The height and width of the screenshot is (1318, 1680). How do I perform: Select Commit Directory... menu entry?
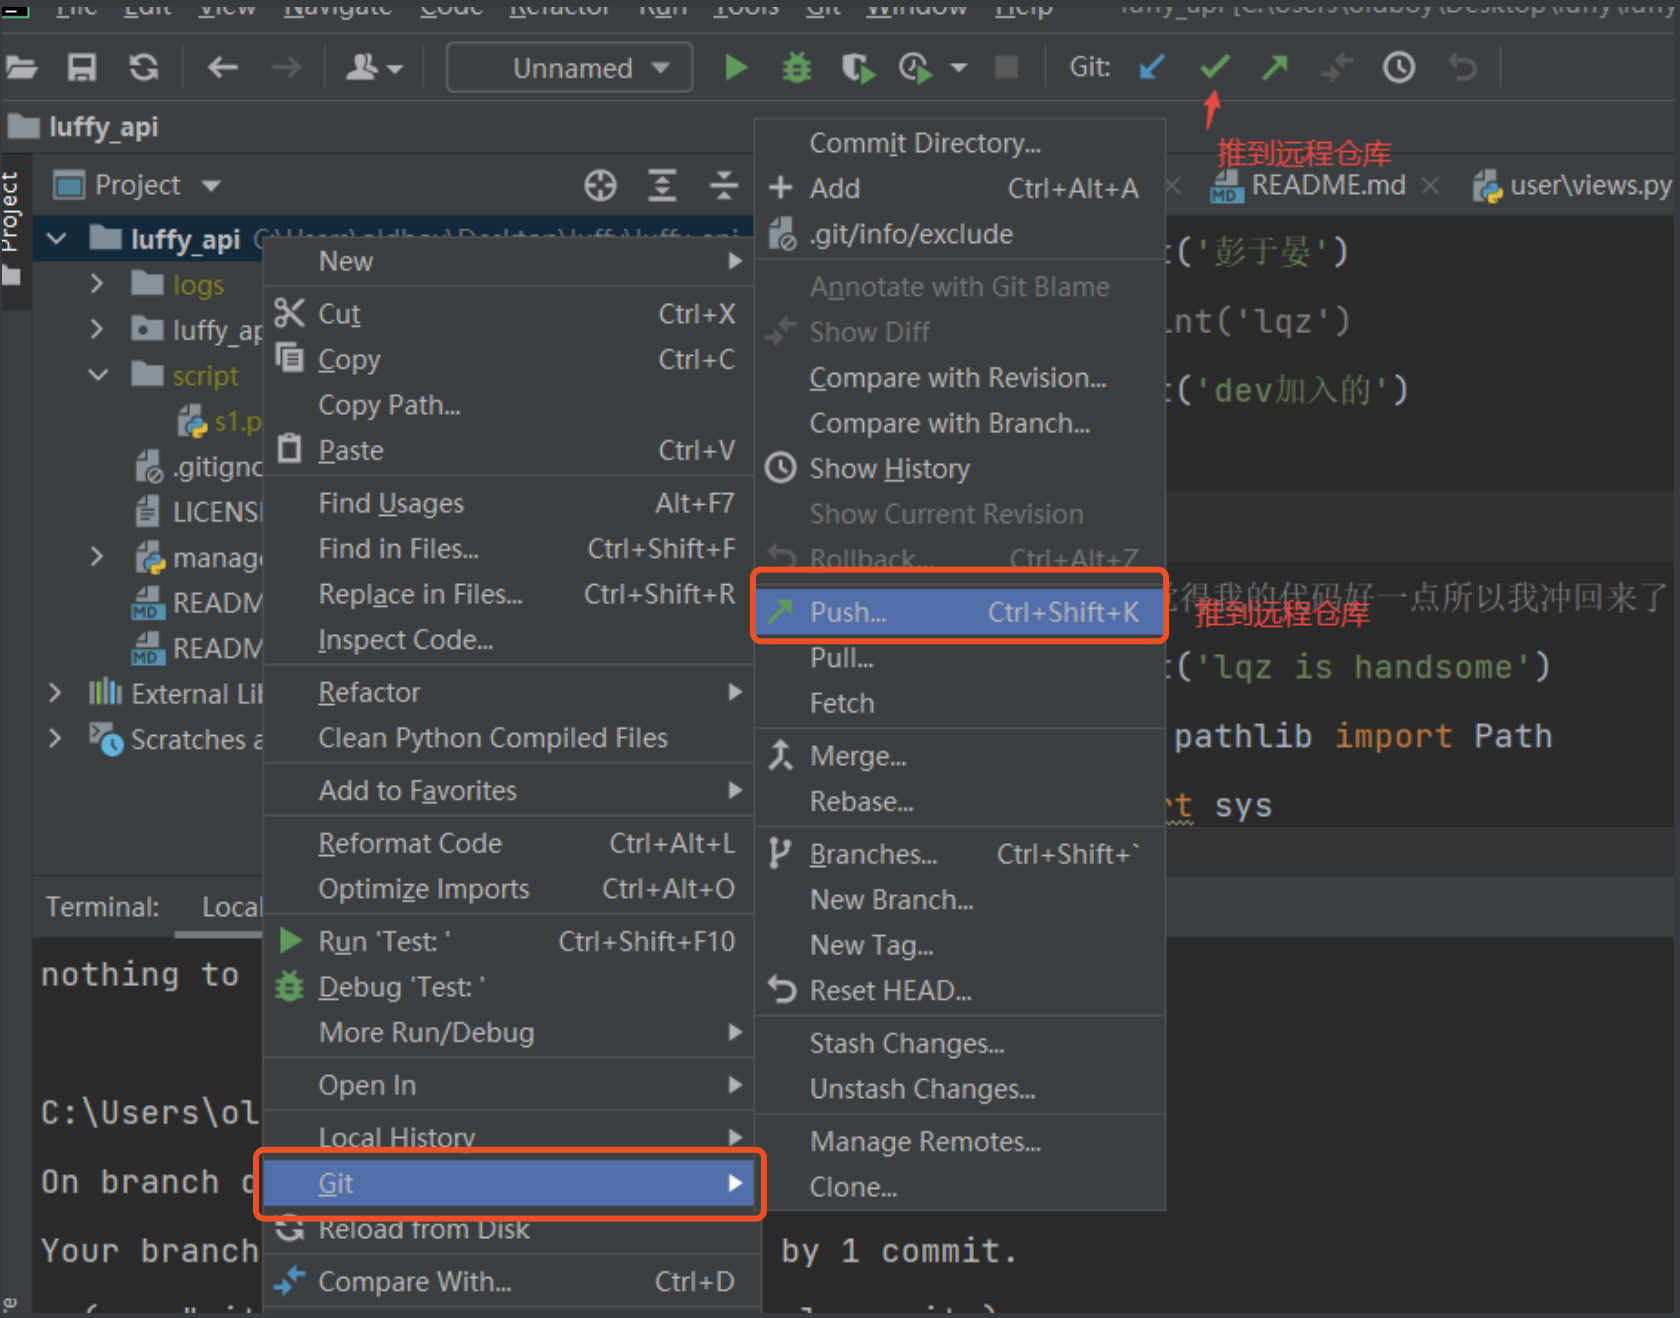pyautogui.click(x=924, y=143)
